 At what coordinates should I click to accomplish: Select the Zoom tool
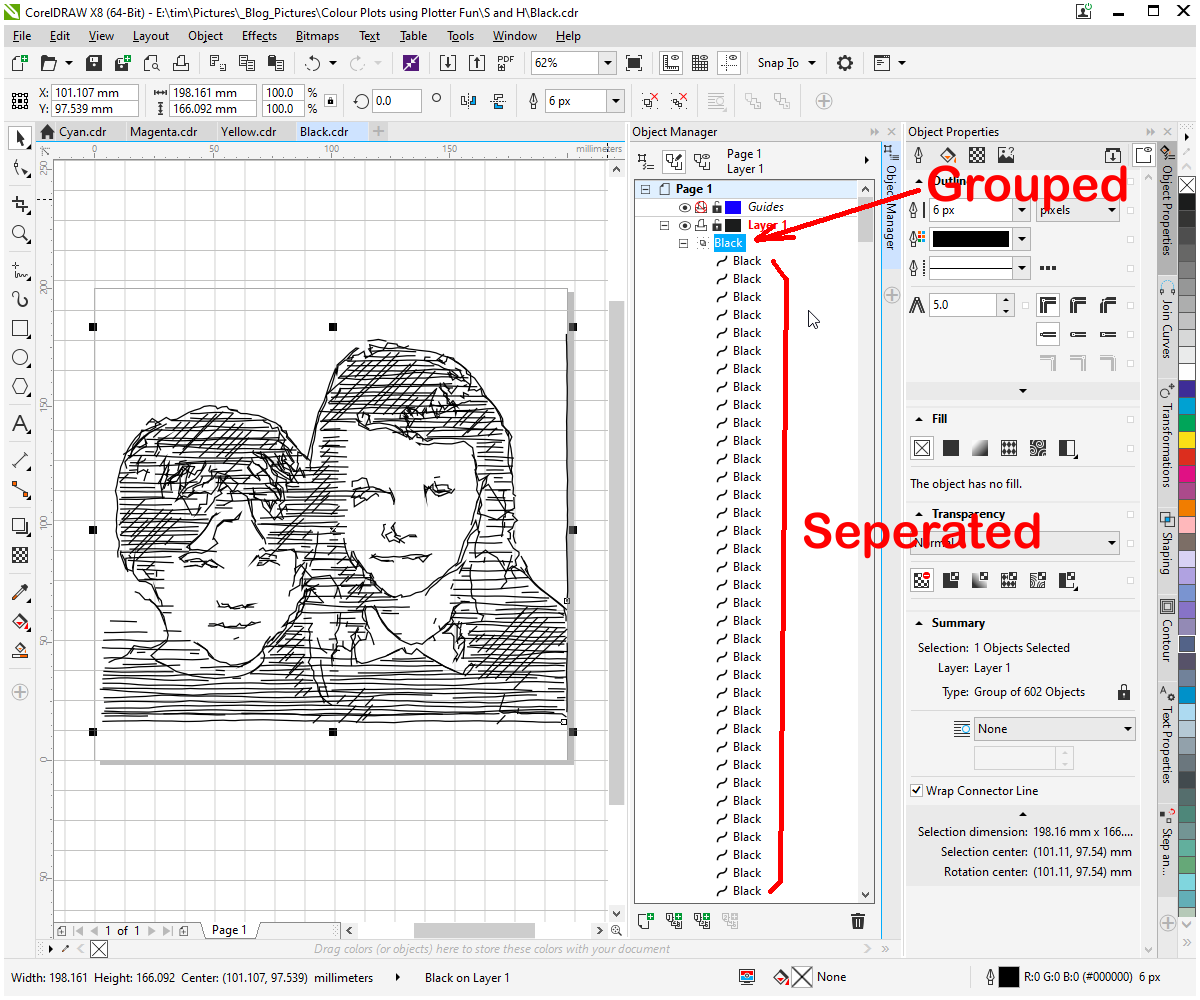[x=19, y=234]
